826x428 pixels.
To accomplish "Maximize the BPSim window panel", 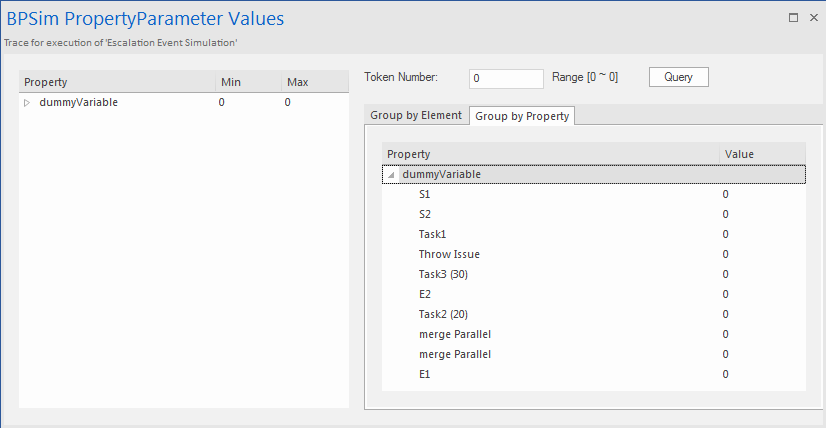I will (x=793, y=18).
